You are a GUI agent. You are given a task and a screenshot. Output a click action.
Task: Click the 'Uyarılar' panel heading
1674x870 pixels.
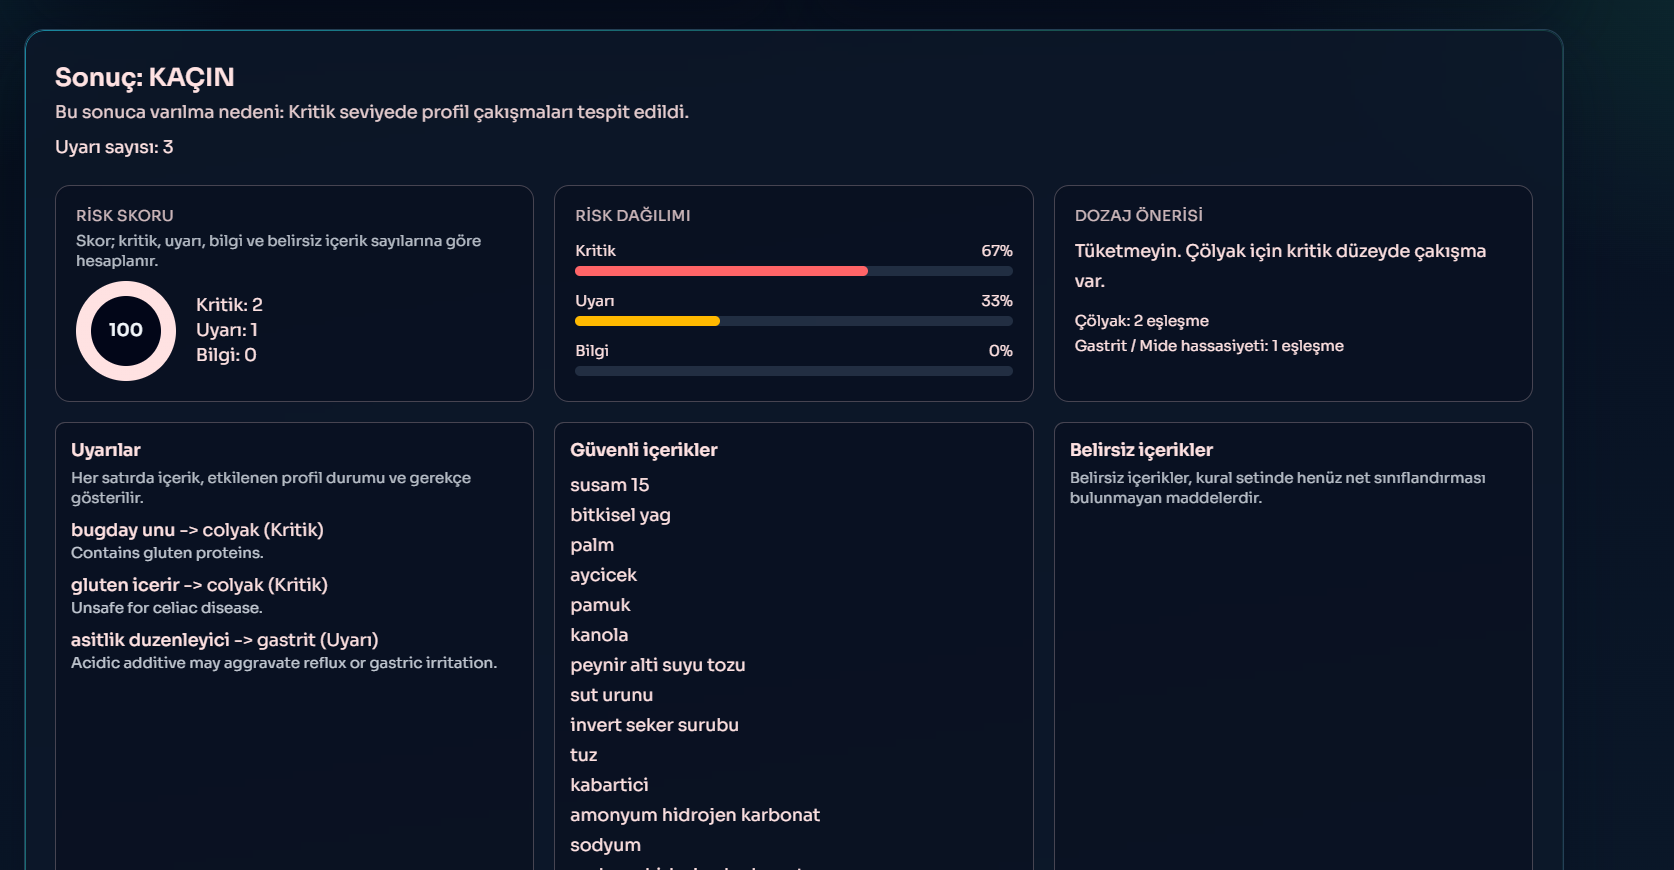pos(106,450)
